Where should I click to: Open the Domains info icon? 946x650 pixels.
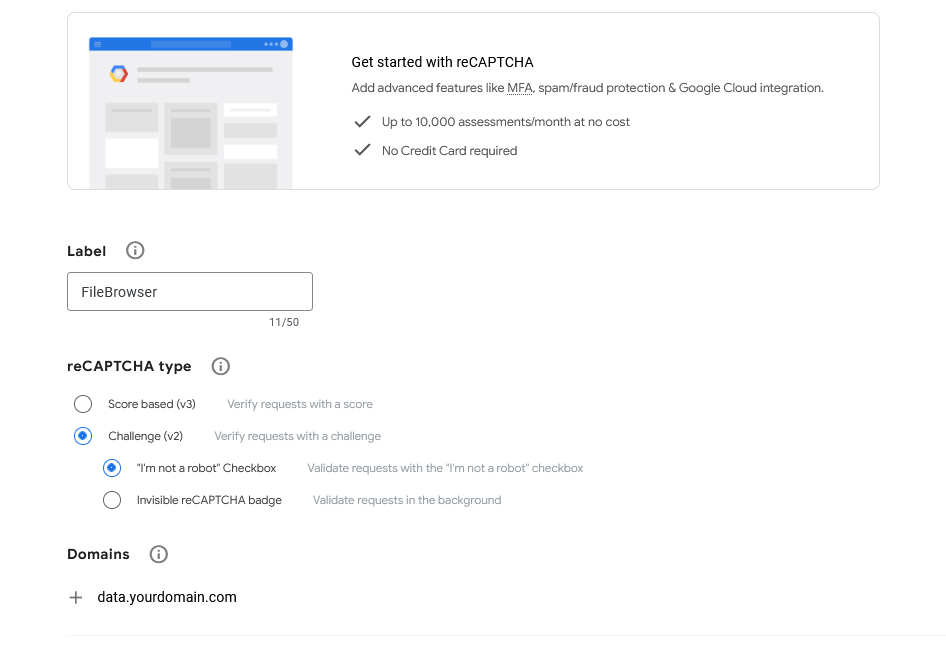click(x=159, y=554)
